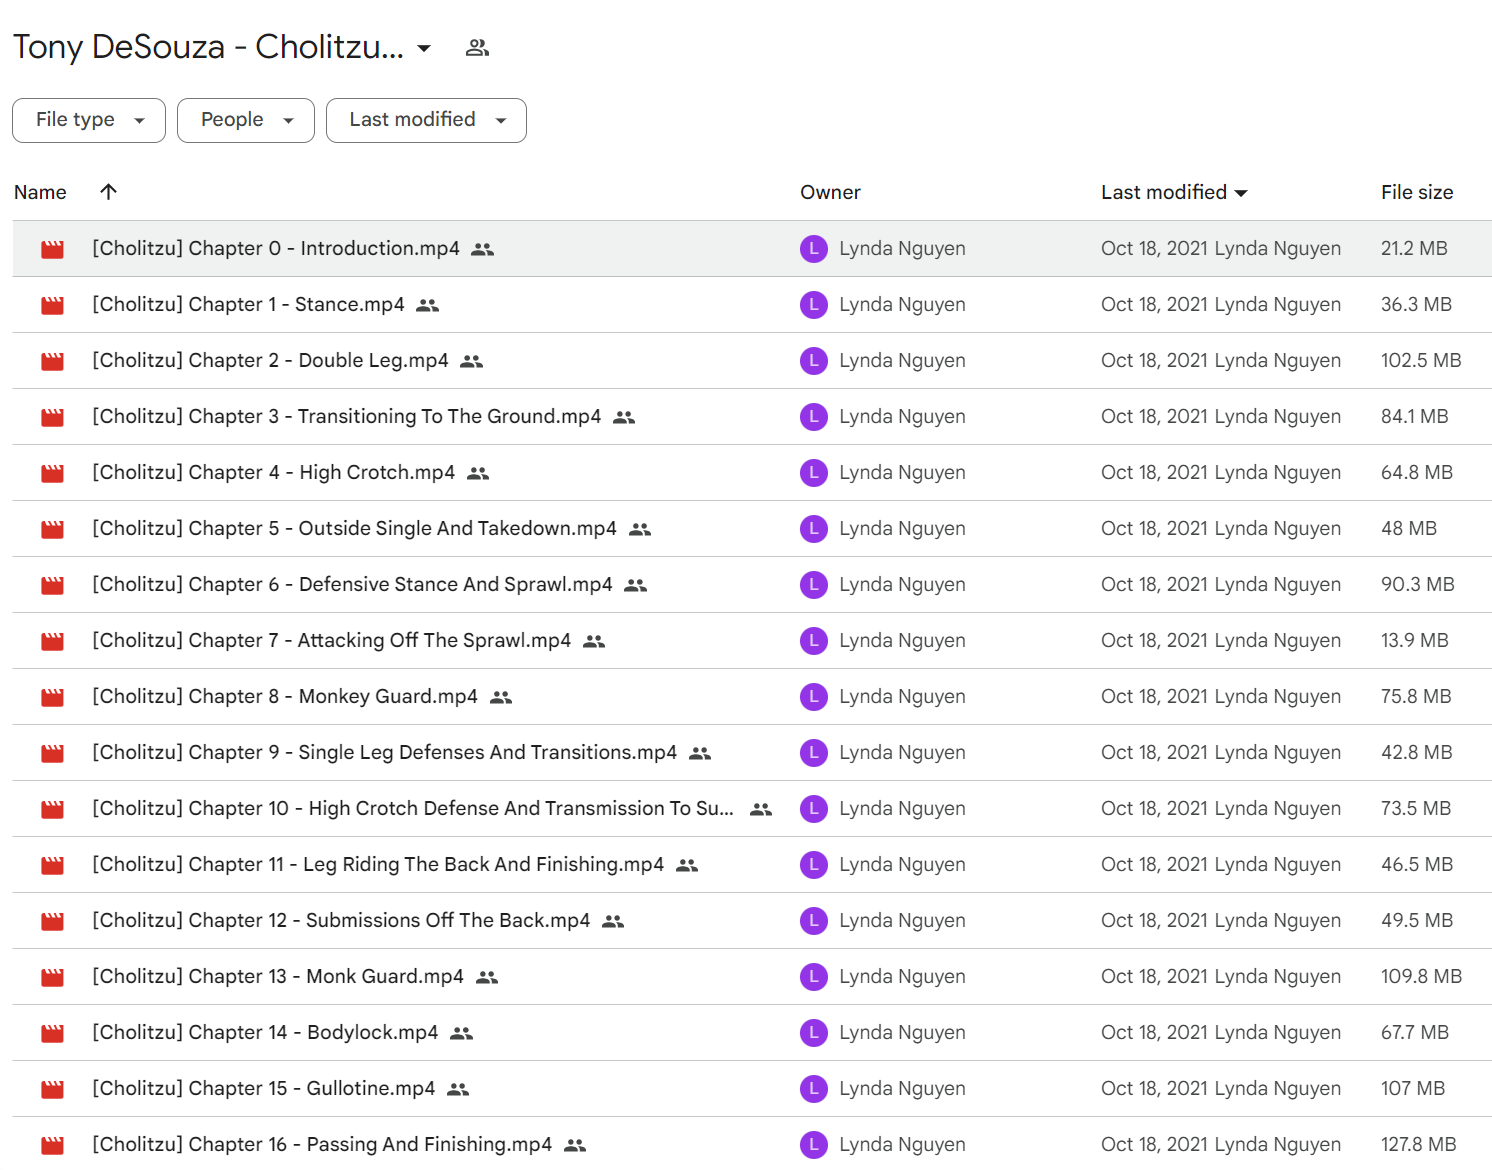Open Chapter 3 - Transitioning To The Ground.mp4
Screen dimensions: 1492x1170
coord(347,416)
